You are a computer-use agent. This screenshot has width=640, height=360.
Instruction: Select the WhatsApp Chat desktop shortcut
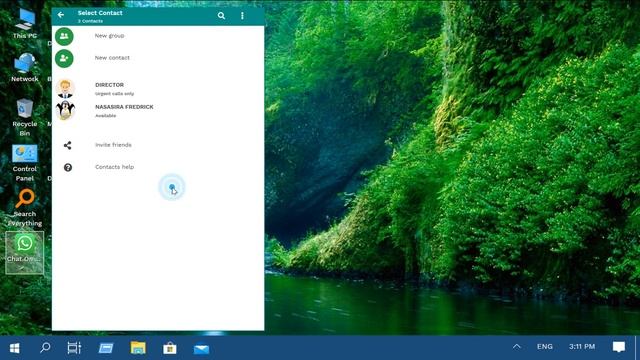coord(24,252)
